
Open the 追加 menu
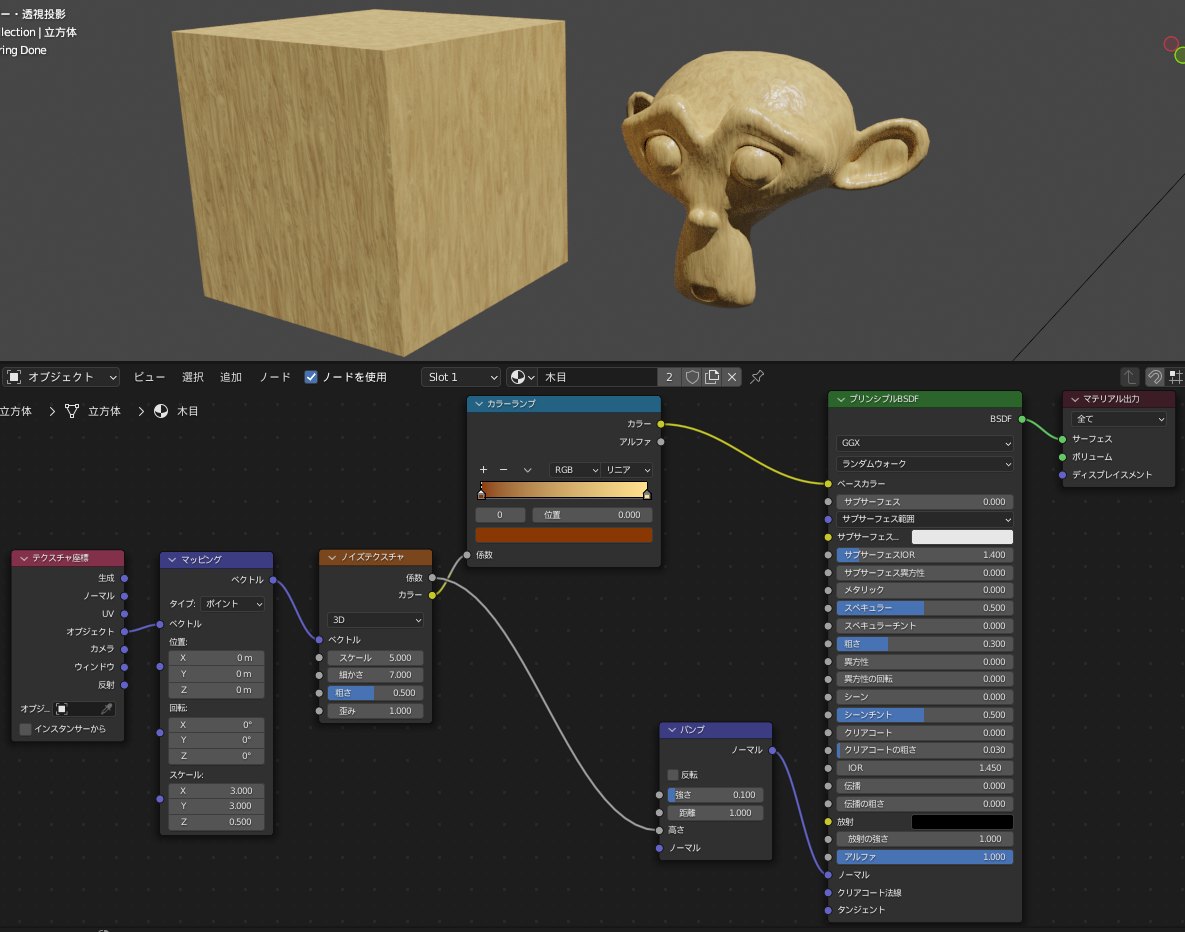click(231, 376)
